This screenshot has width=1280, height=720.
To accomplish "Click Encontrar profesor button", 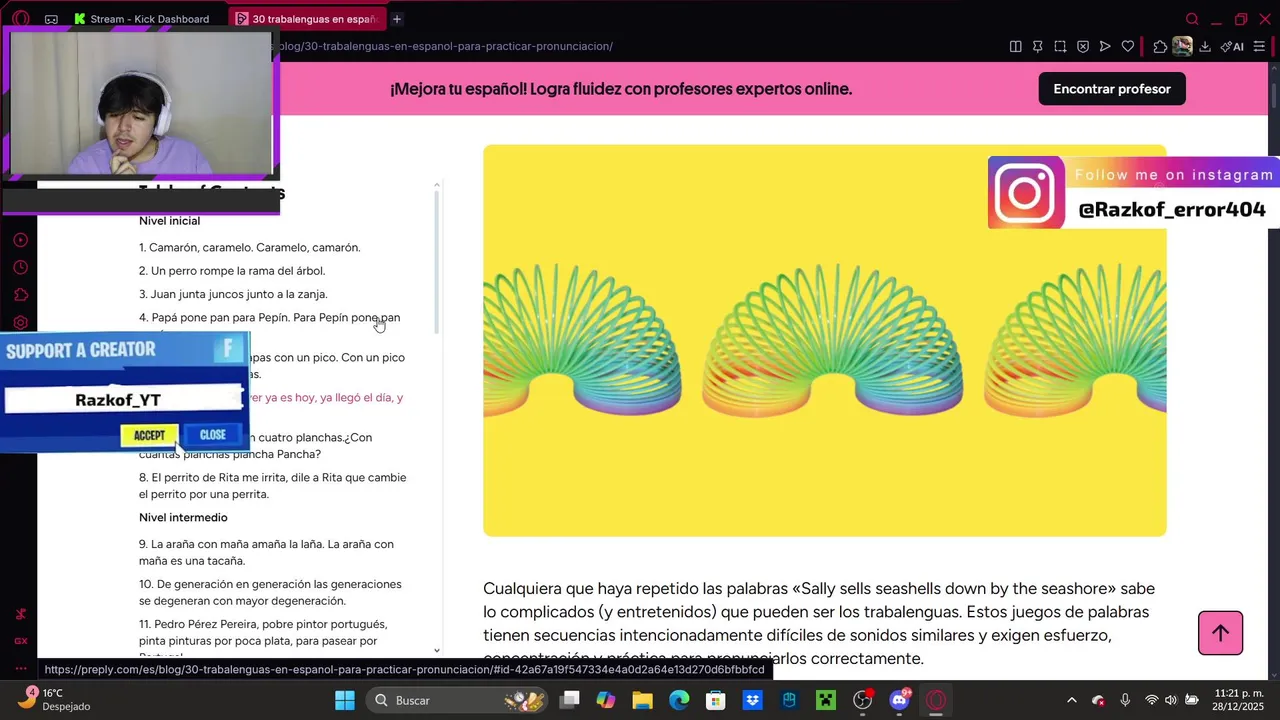I will [1112, 89].
